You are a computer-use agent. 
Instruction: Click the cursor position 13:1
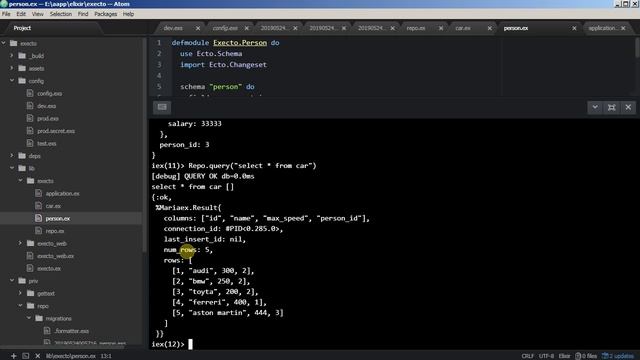(x=106, y=356)
